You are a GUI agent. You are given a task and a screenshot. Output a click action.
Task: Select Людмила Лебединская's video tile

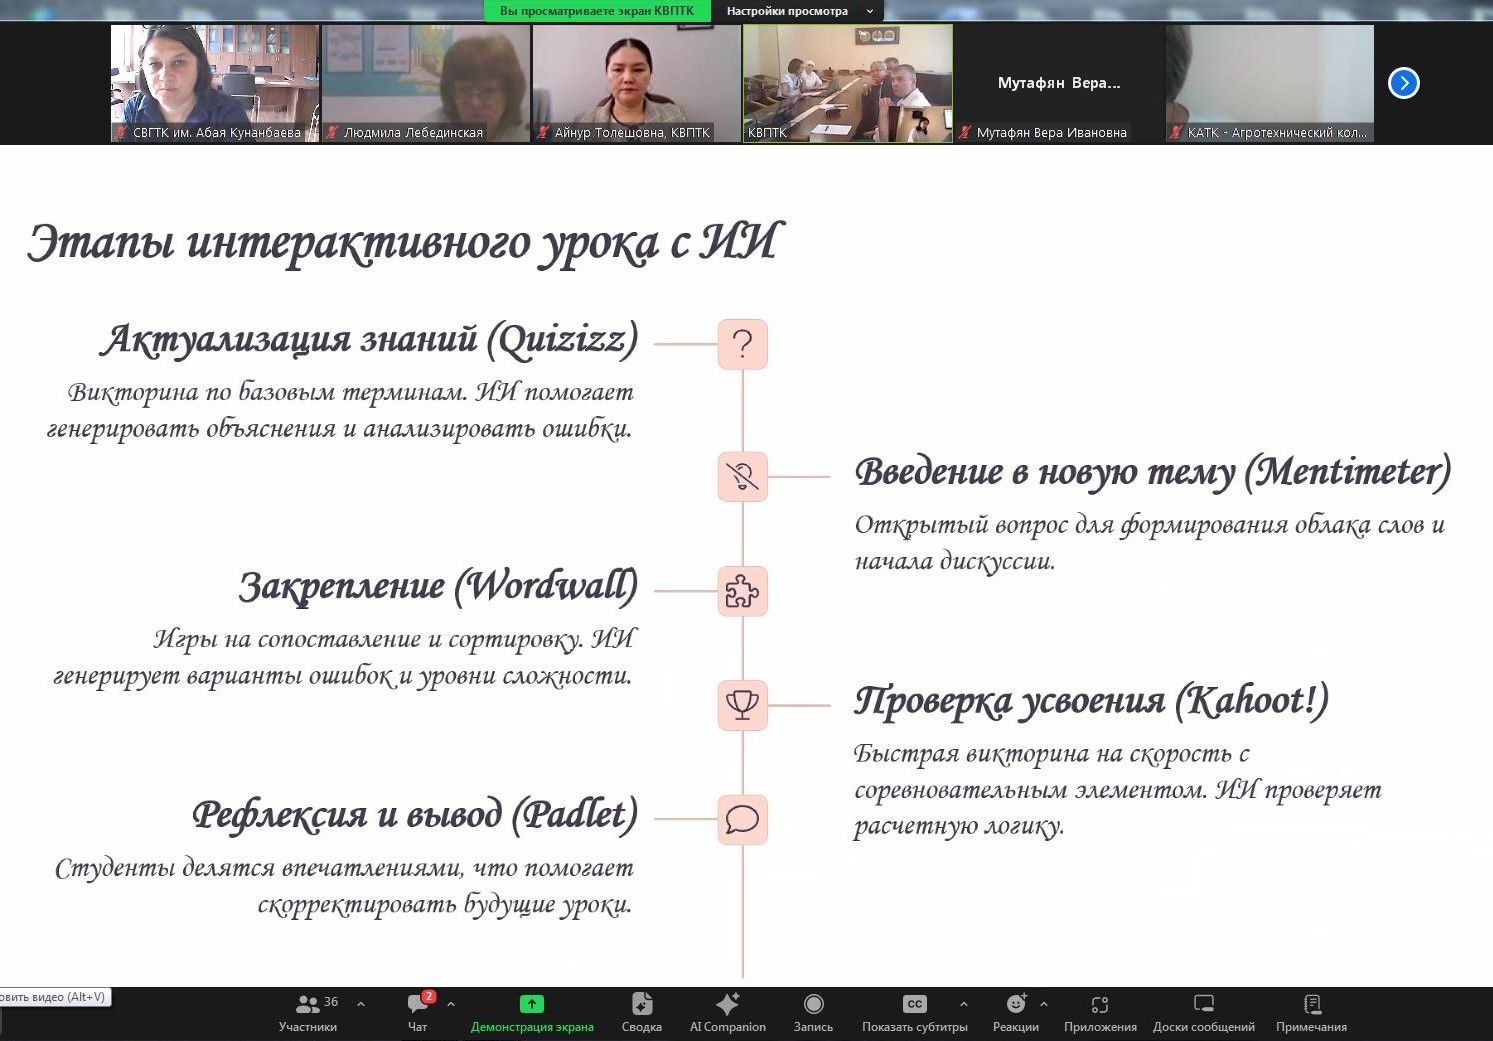(425, 83)
